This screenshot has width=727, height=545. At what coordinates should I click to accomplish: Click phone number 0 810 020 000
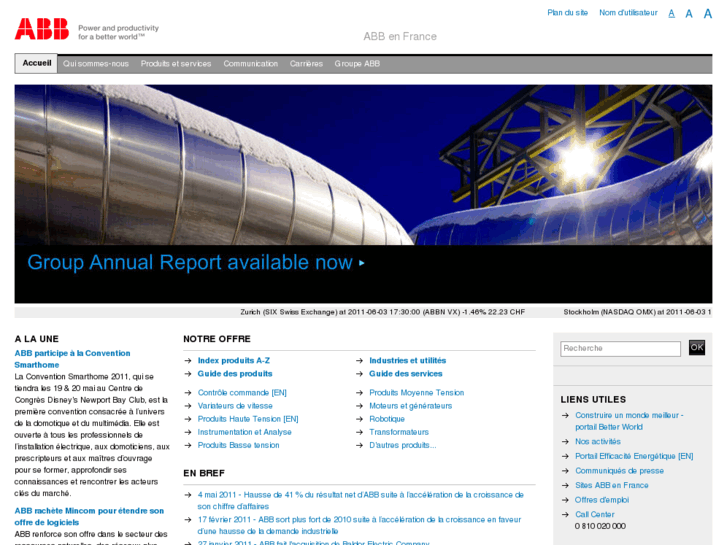click(x=600, y=526)
